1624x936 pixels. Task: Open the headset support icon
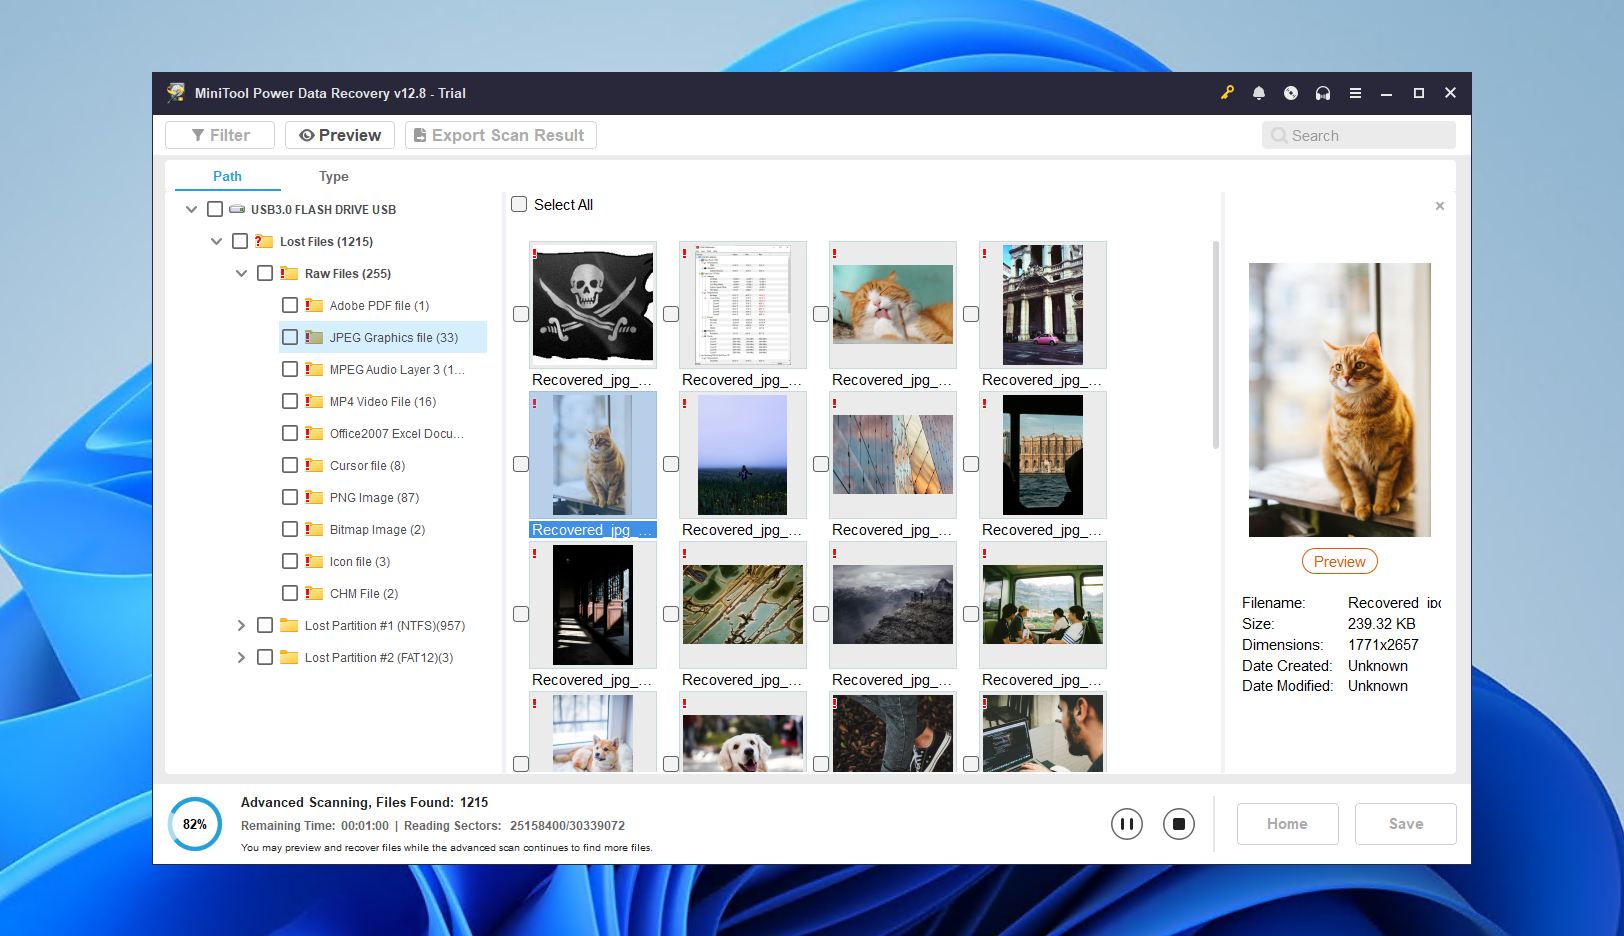(1322, 92)
